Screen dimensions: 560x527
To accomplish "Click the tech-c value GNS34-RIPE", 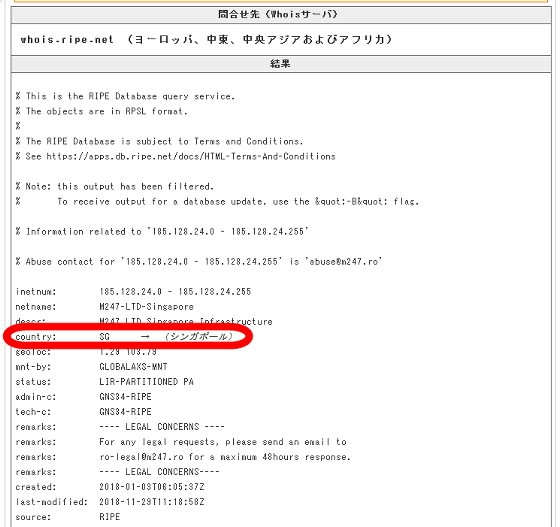I will pyautogui.click(x=125, y=412).
